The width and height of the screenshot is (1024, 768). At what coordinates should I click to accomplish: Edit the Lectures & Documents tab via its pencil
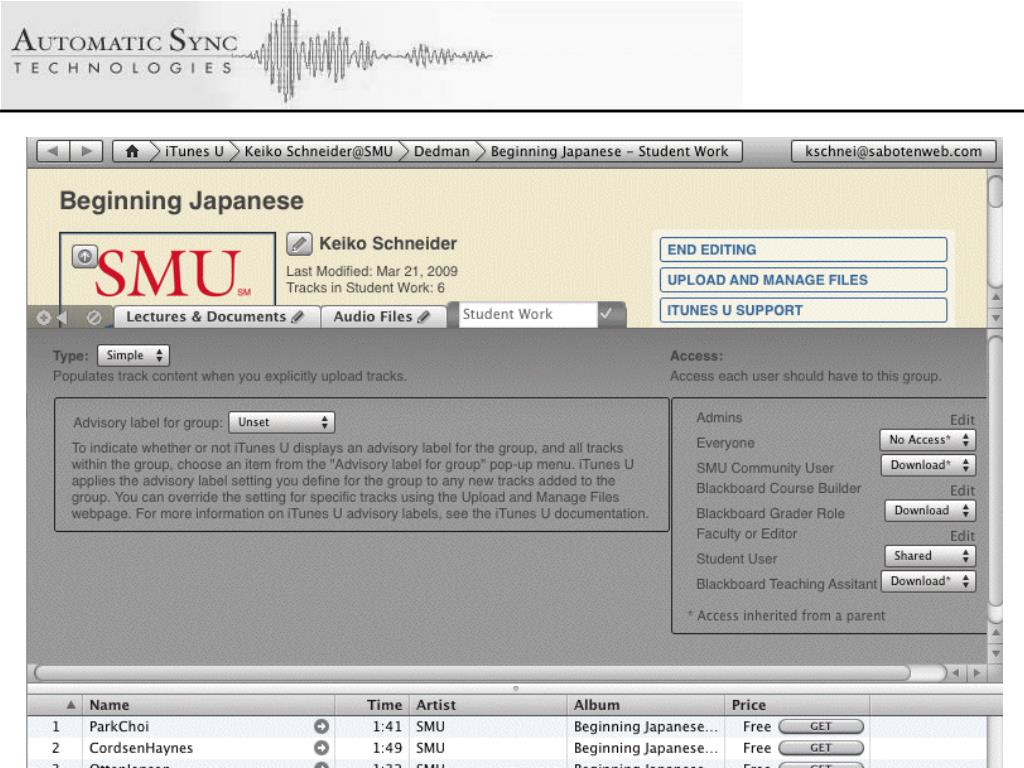tap(298, 317)
